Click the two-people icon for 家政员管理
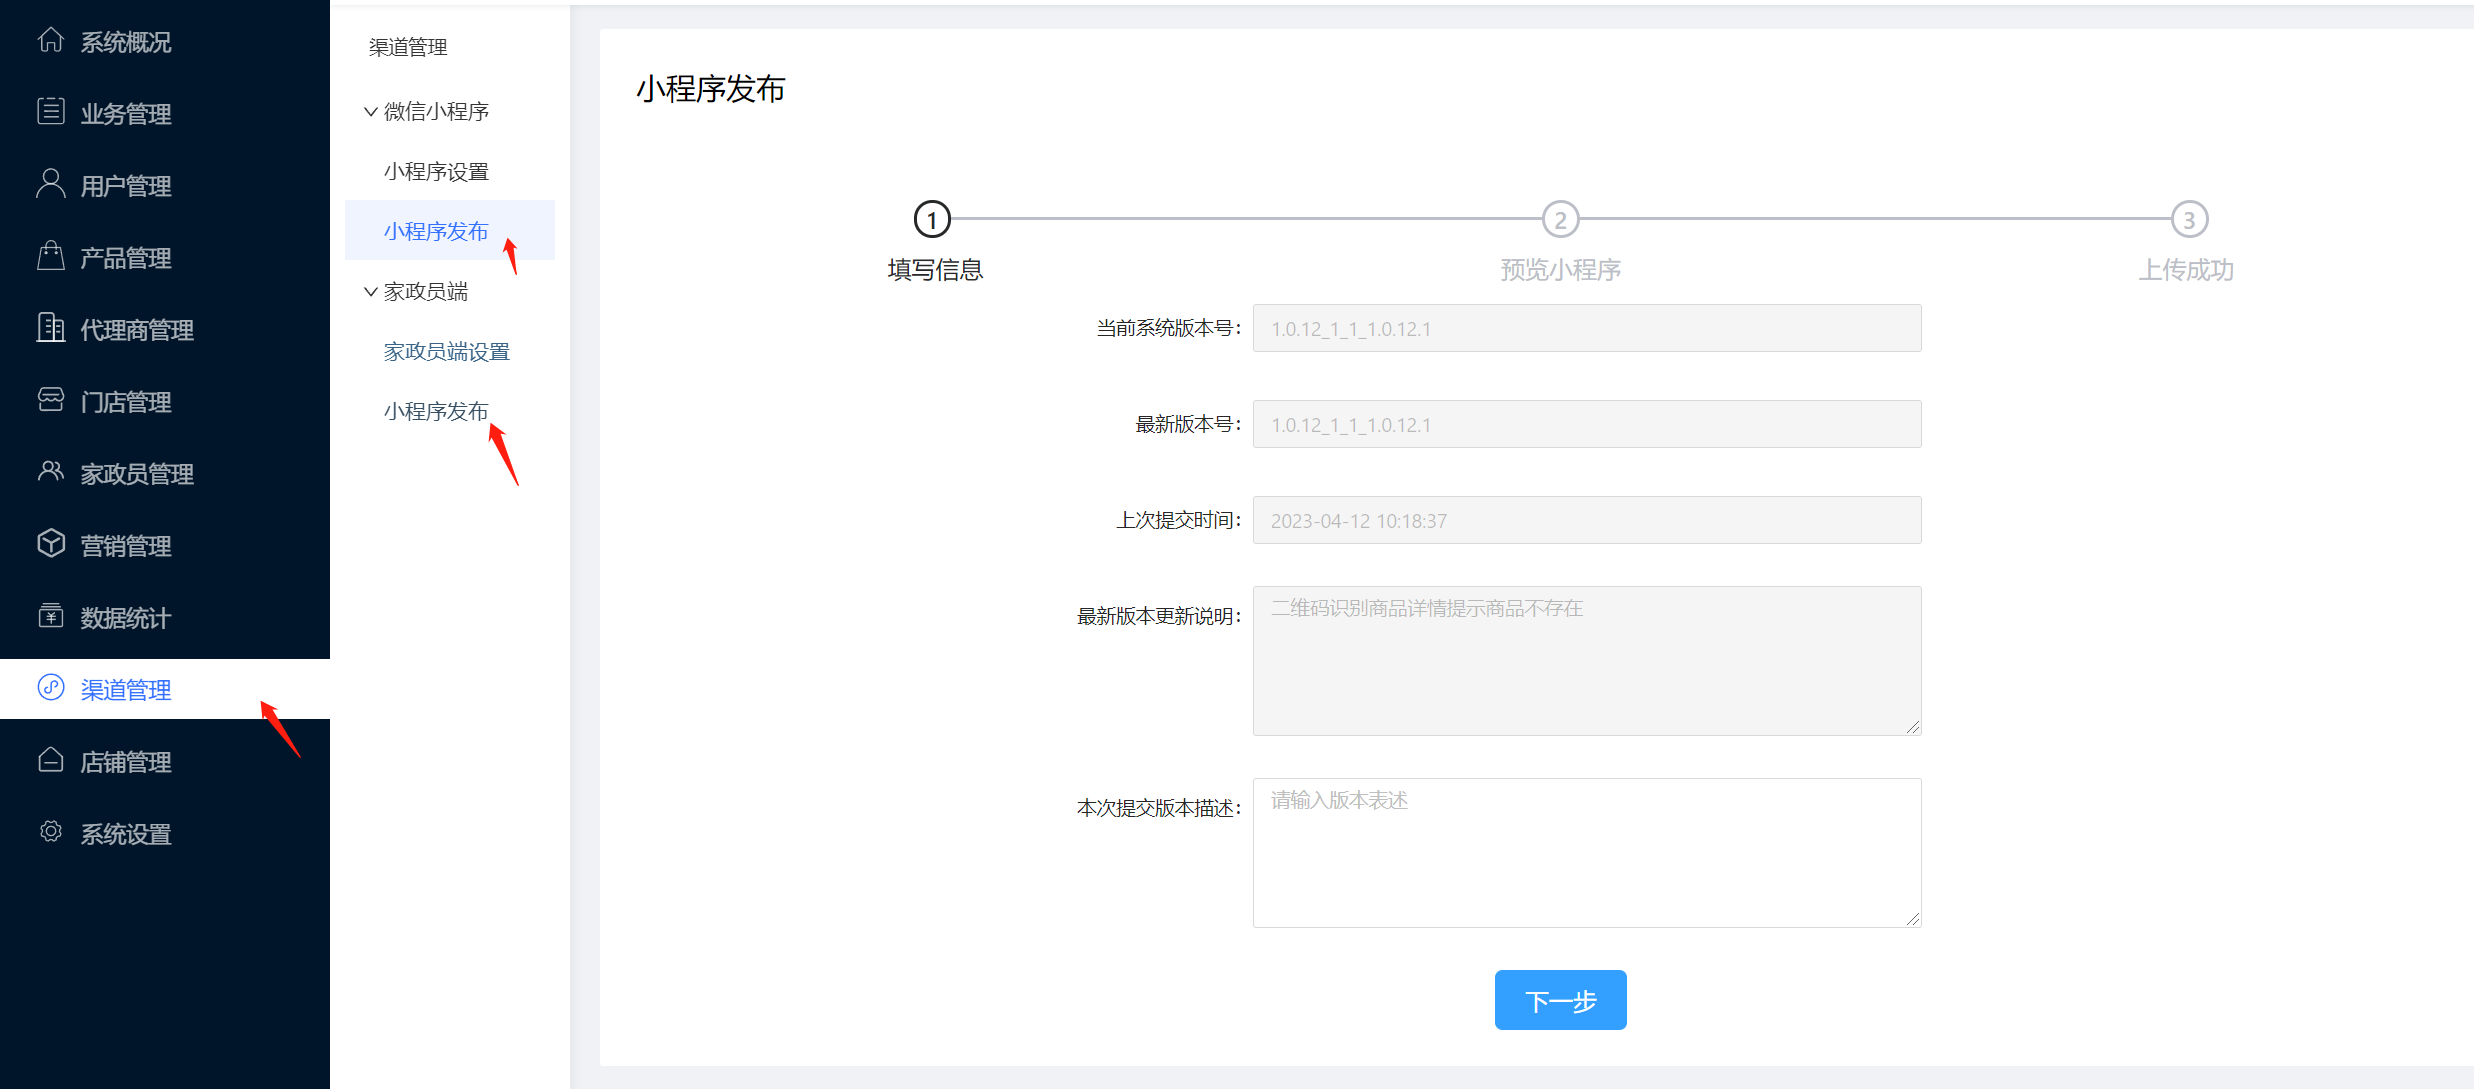 coord(51,471)
